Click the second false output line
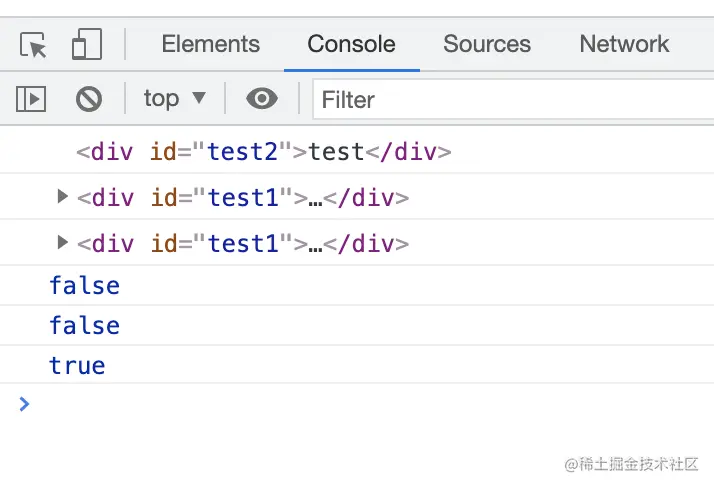 pyautogui.click(x=84, y=326)
